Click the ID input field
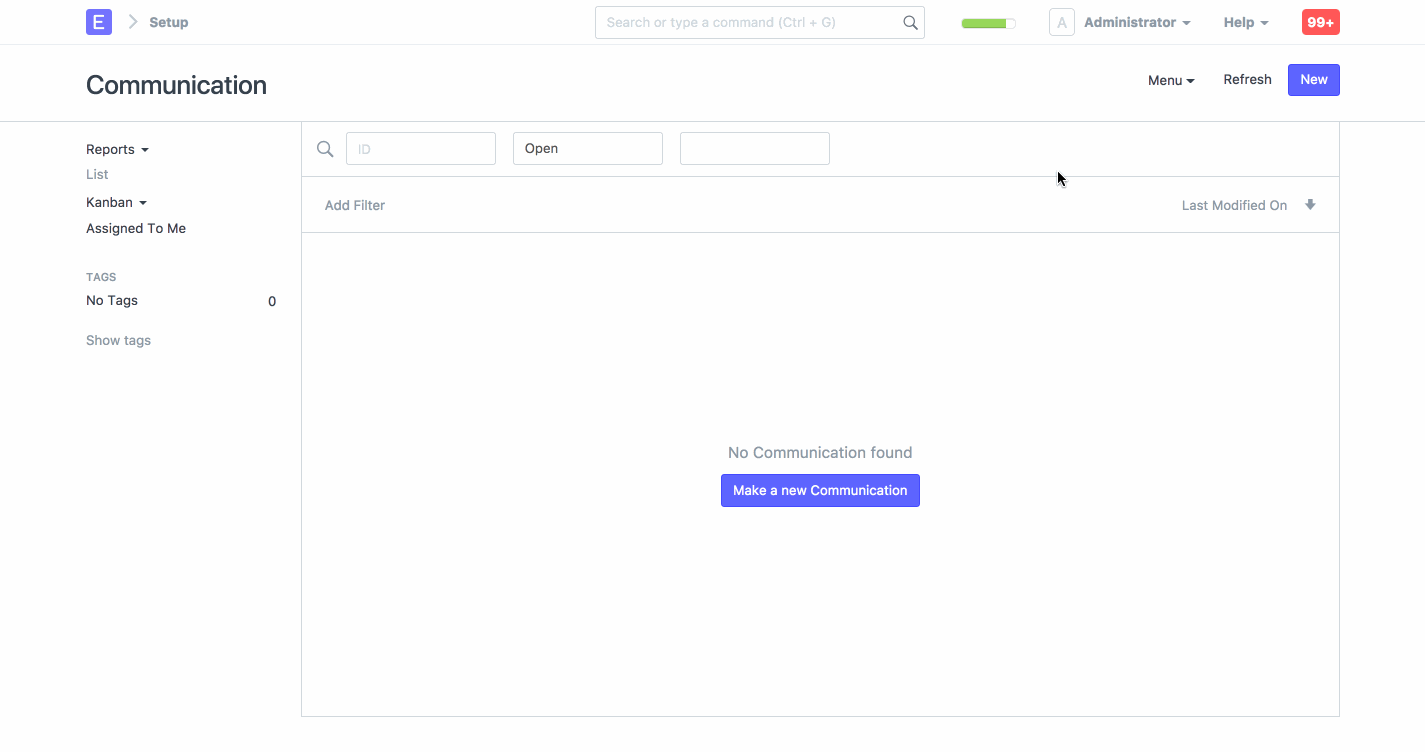 click(x=420, y=148)
